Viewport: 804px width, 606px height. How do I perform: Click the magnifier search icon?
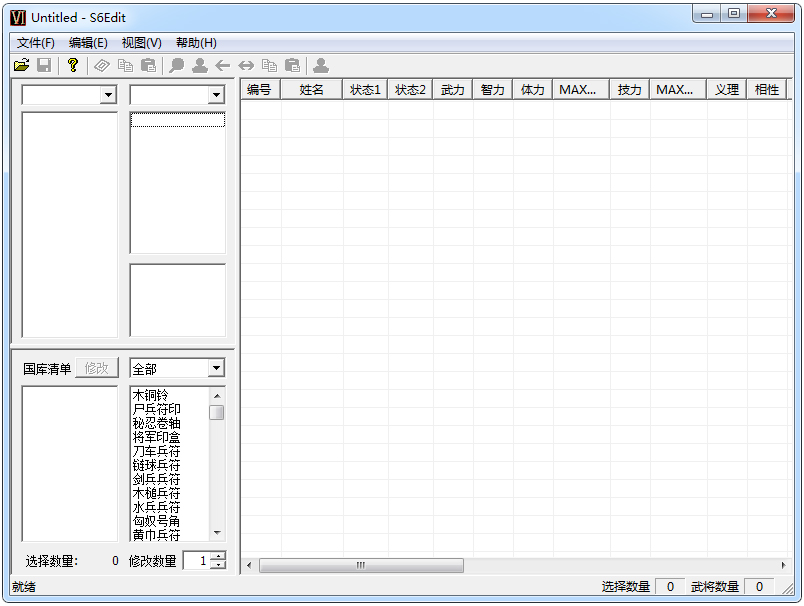pyautogui.click(x=176, y=65)
